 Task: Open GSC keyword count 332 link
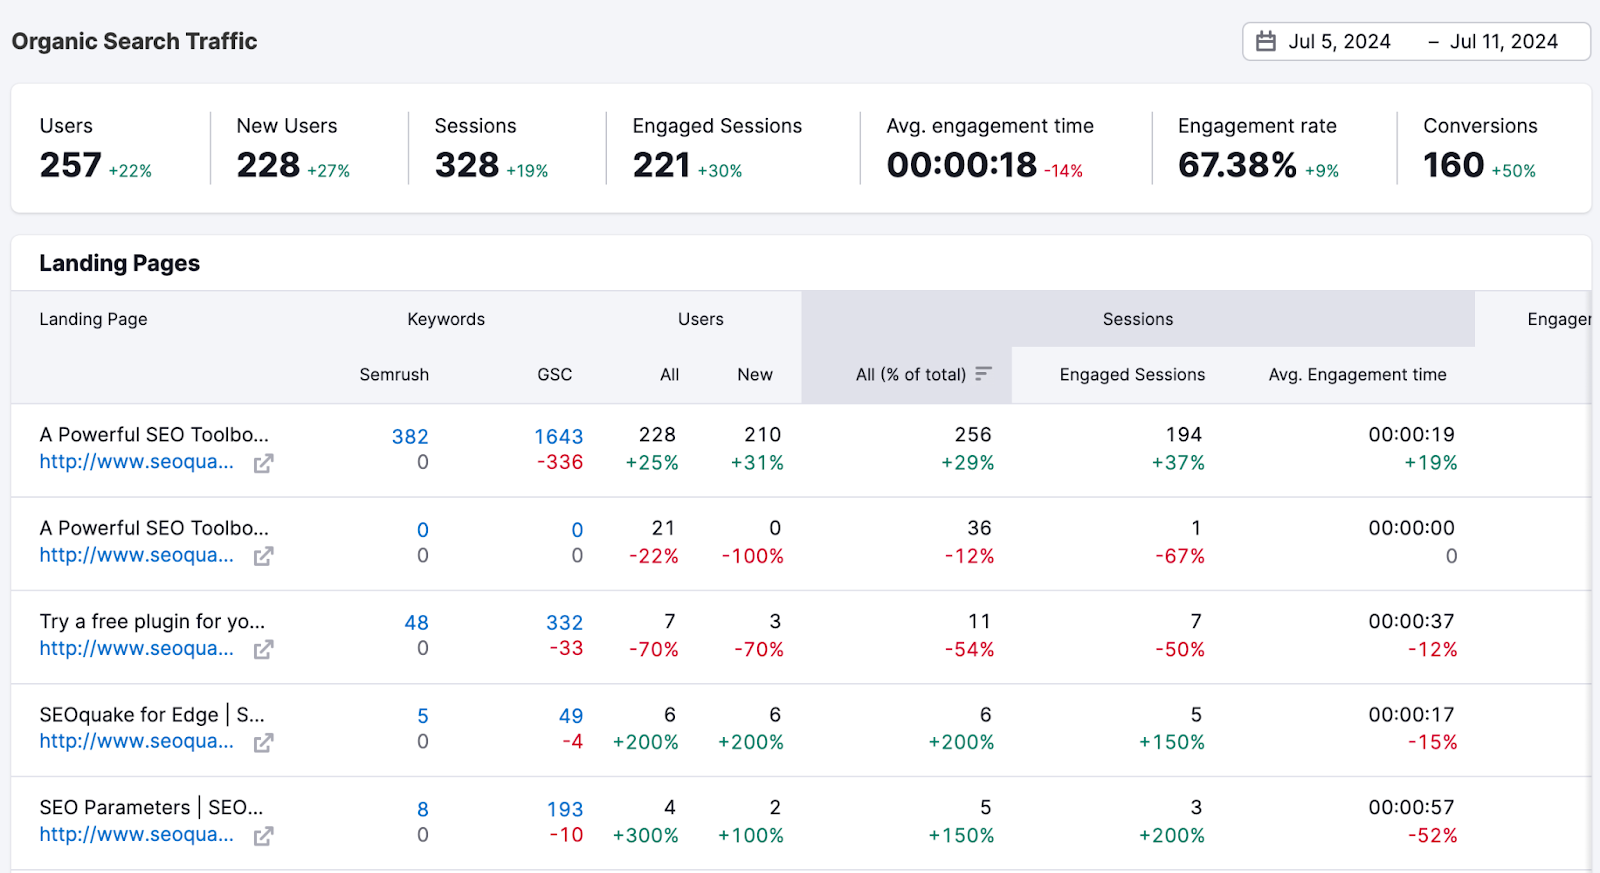564,623
